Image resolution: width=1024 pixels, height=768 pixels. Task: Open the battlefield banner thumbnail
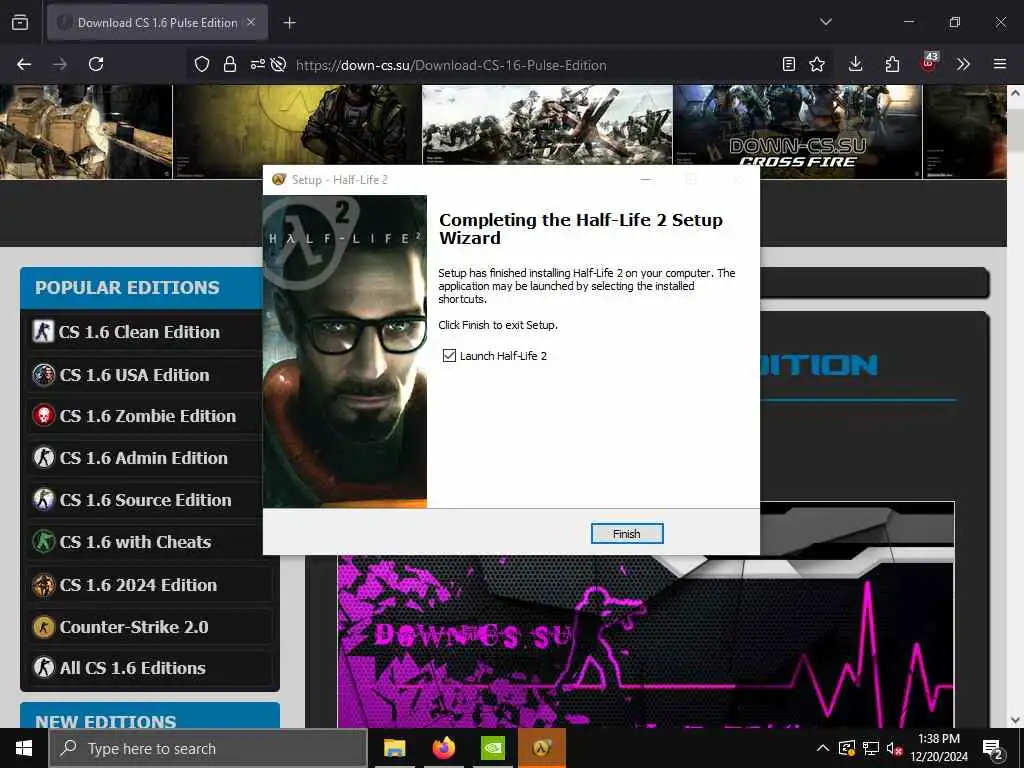tap(547, 124)
